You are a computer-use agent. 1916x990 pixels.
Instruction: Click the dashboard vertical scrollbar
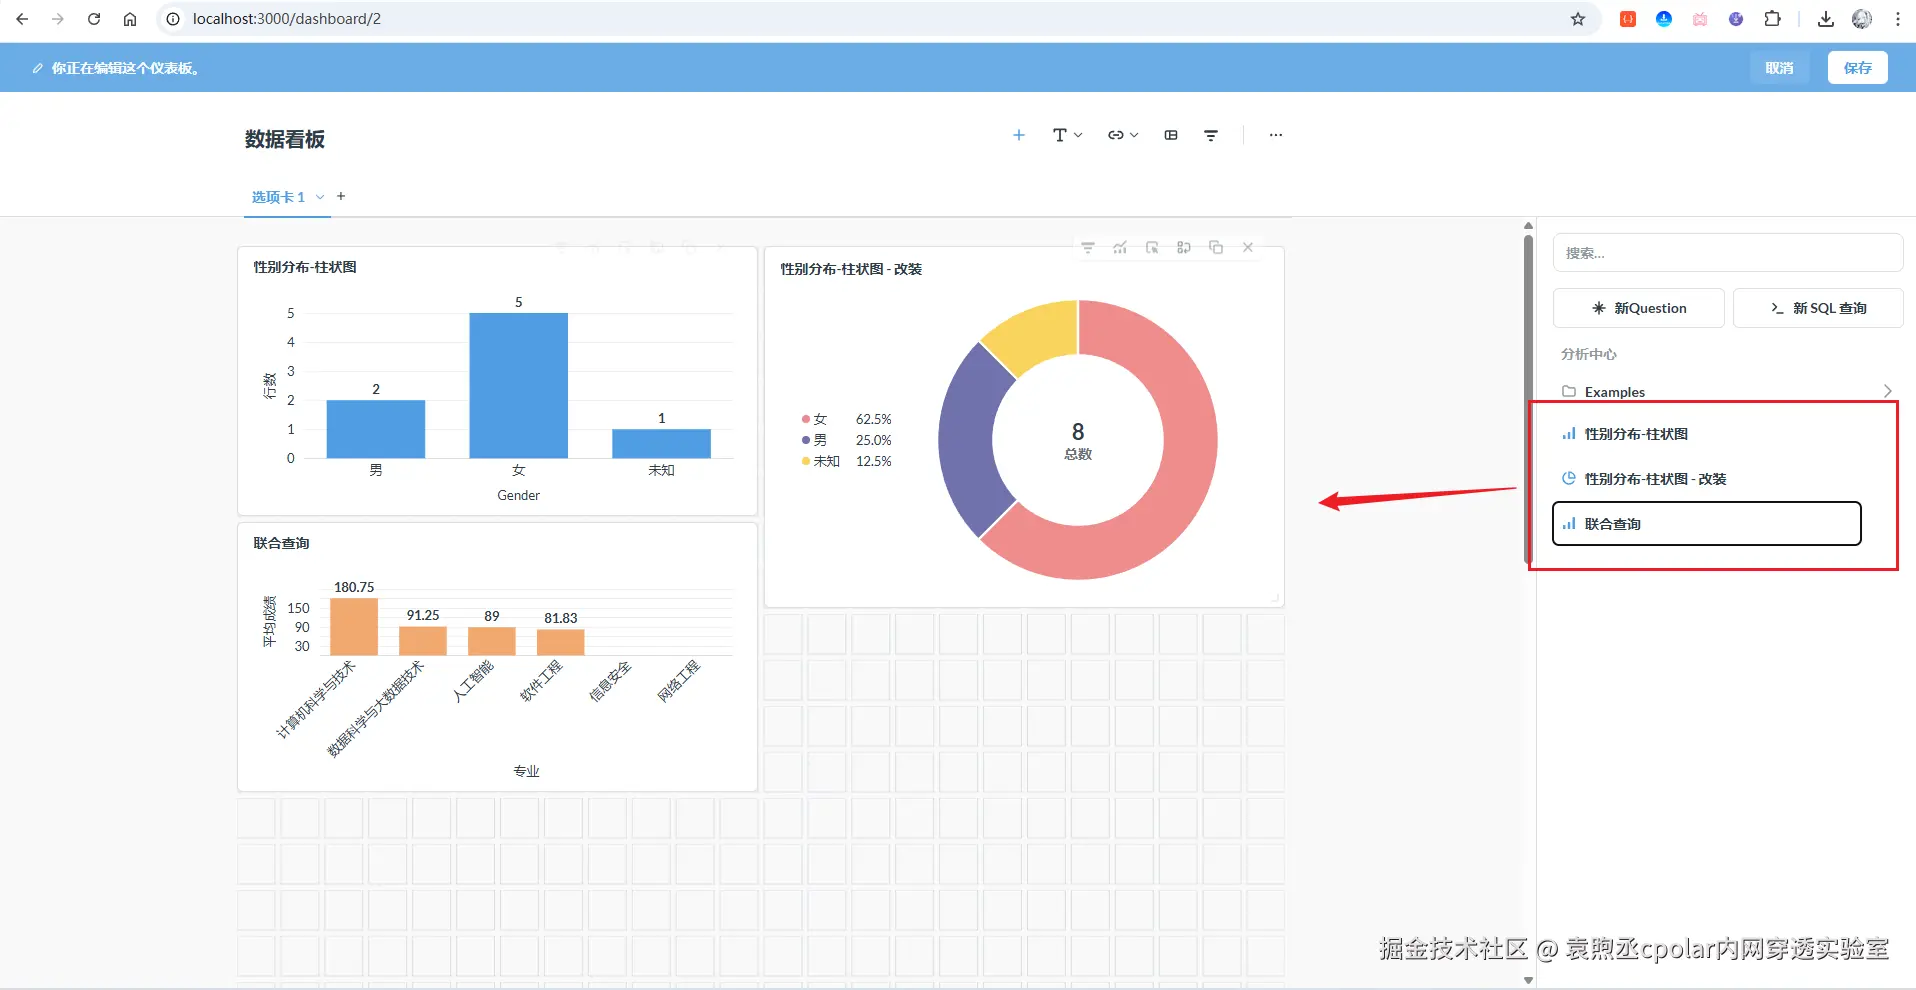pos(1528,400)
